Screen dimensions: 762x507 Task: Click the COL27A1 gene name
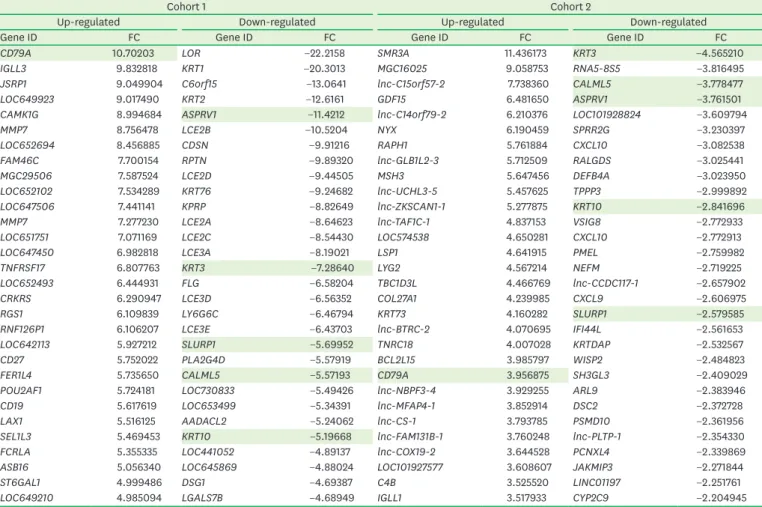[x=397, y=298]
